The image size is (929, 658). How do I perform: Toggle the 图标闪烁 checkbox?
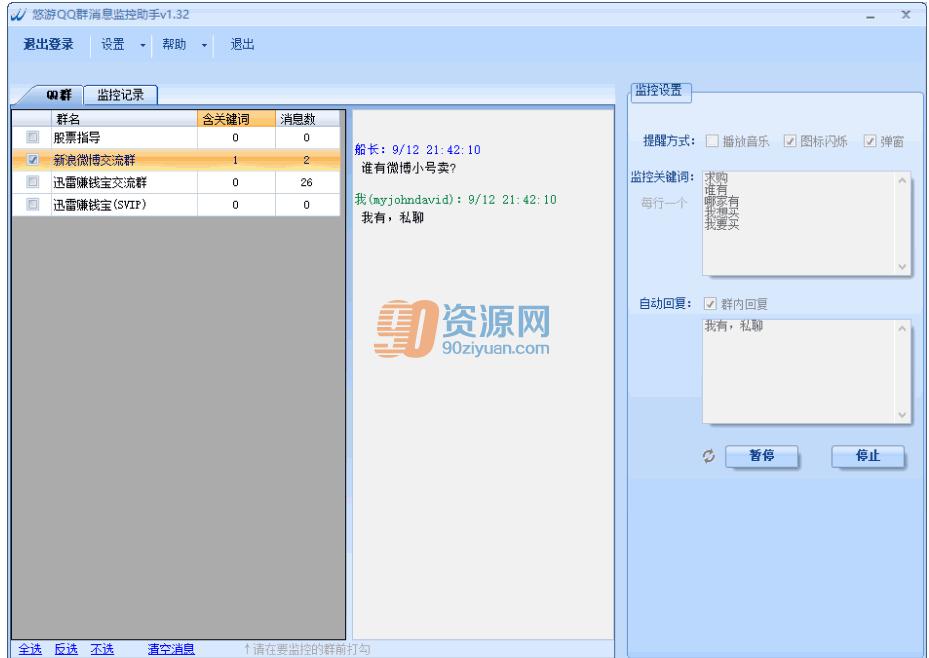(790, 141)
